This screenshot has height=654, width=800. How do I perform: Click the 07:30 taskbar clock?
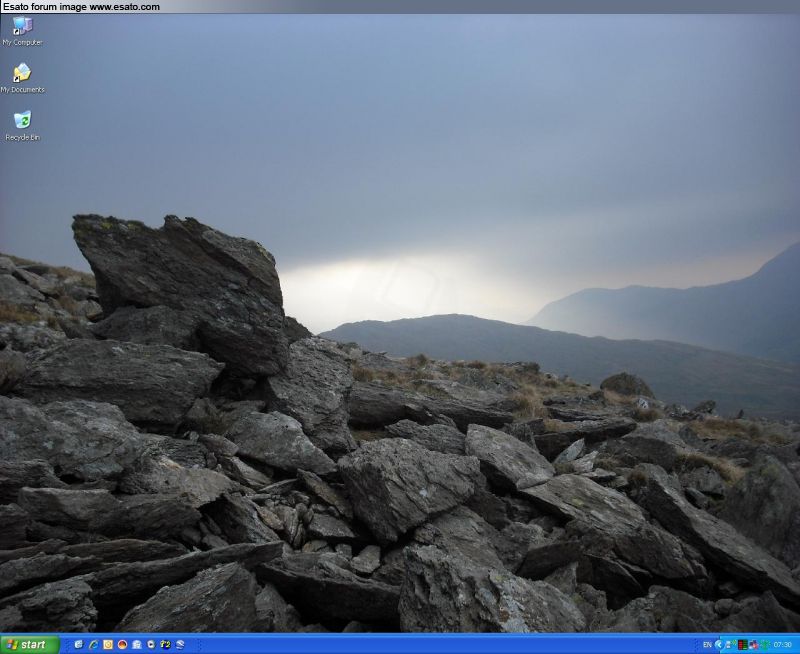783,645
